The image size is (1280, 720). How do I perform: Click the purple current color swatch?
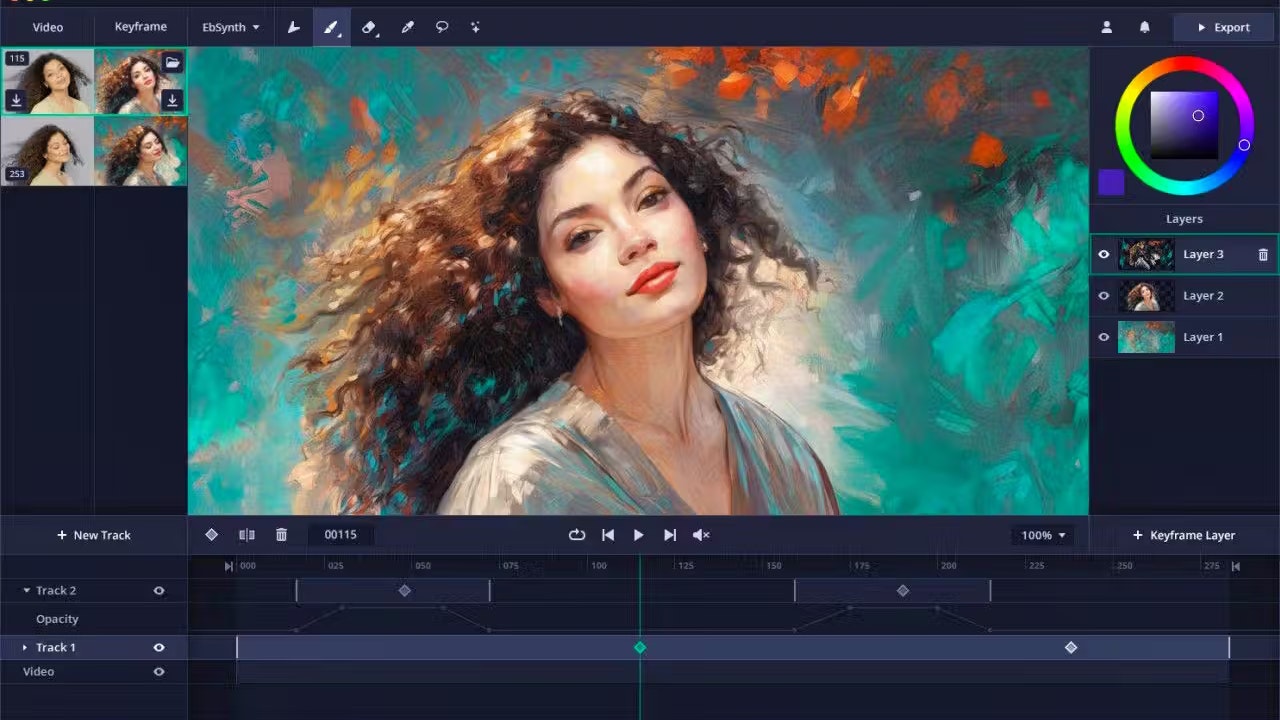(x=1111, y=182)
